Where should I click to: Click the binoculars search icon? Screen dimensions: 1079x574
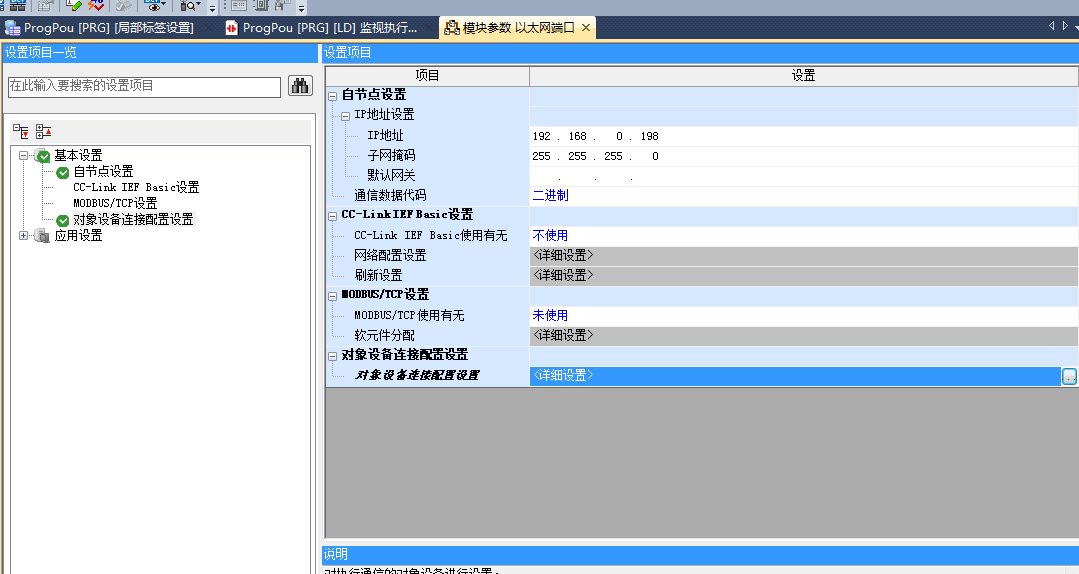click(x=300, y=86)
